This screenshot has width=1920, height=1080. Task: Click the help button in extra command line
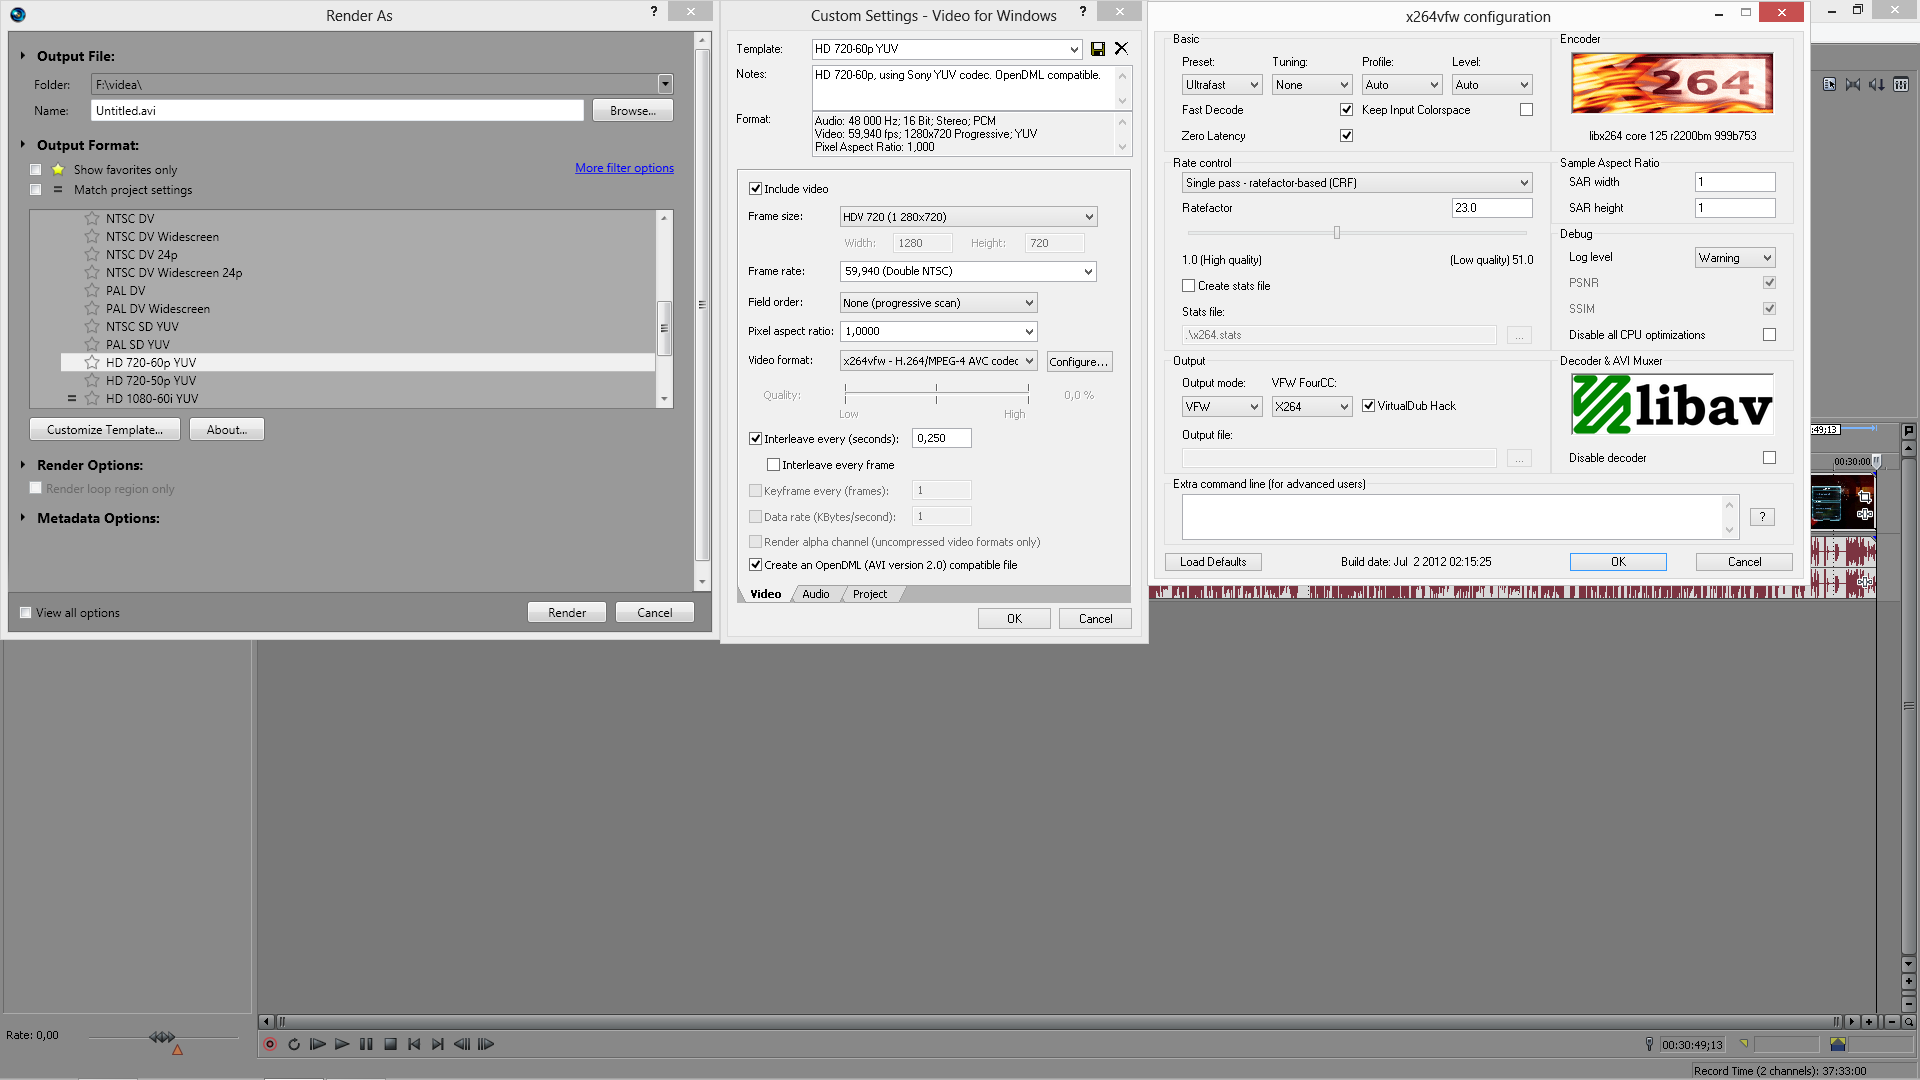[1762, 517]
